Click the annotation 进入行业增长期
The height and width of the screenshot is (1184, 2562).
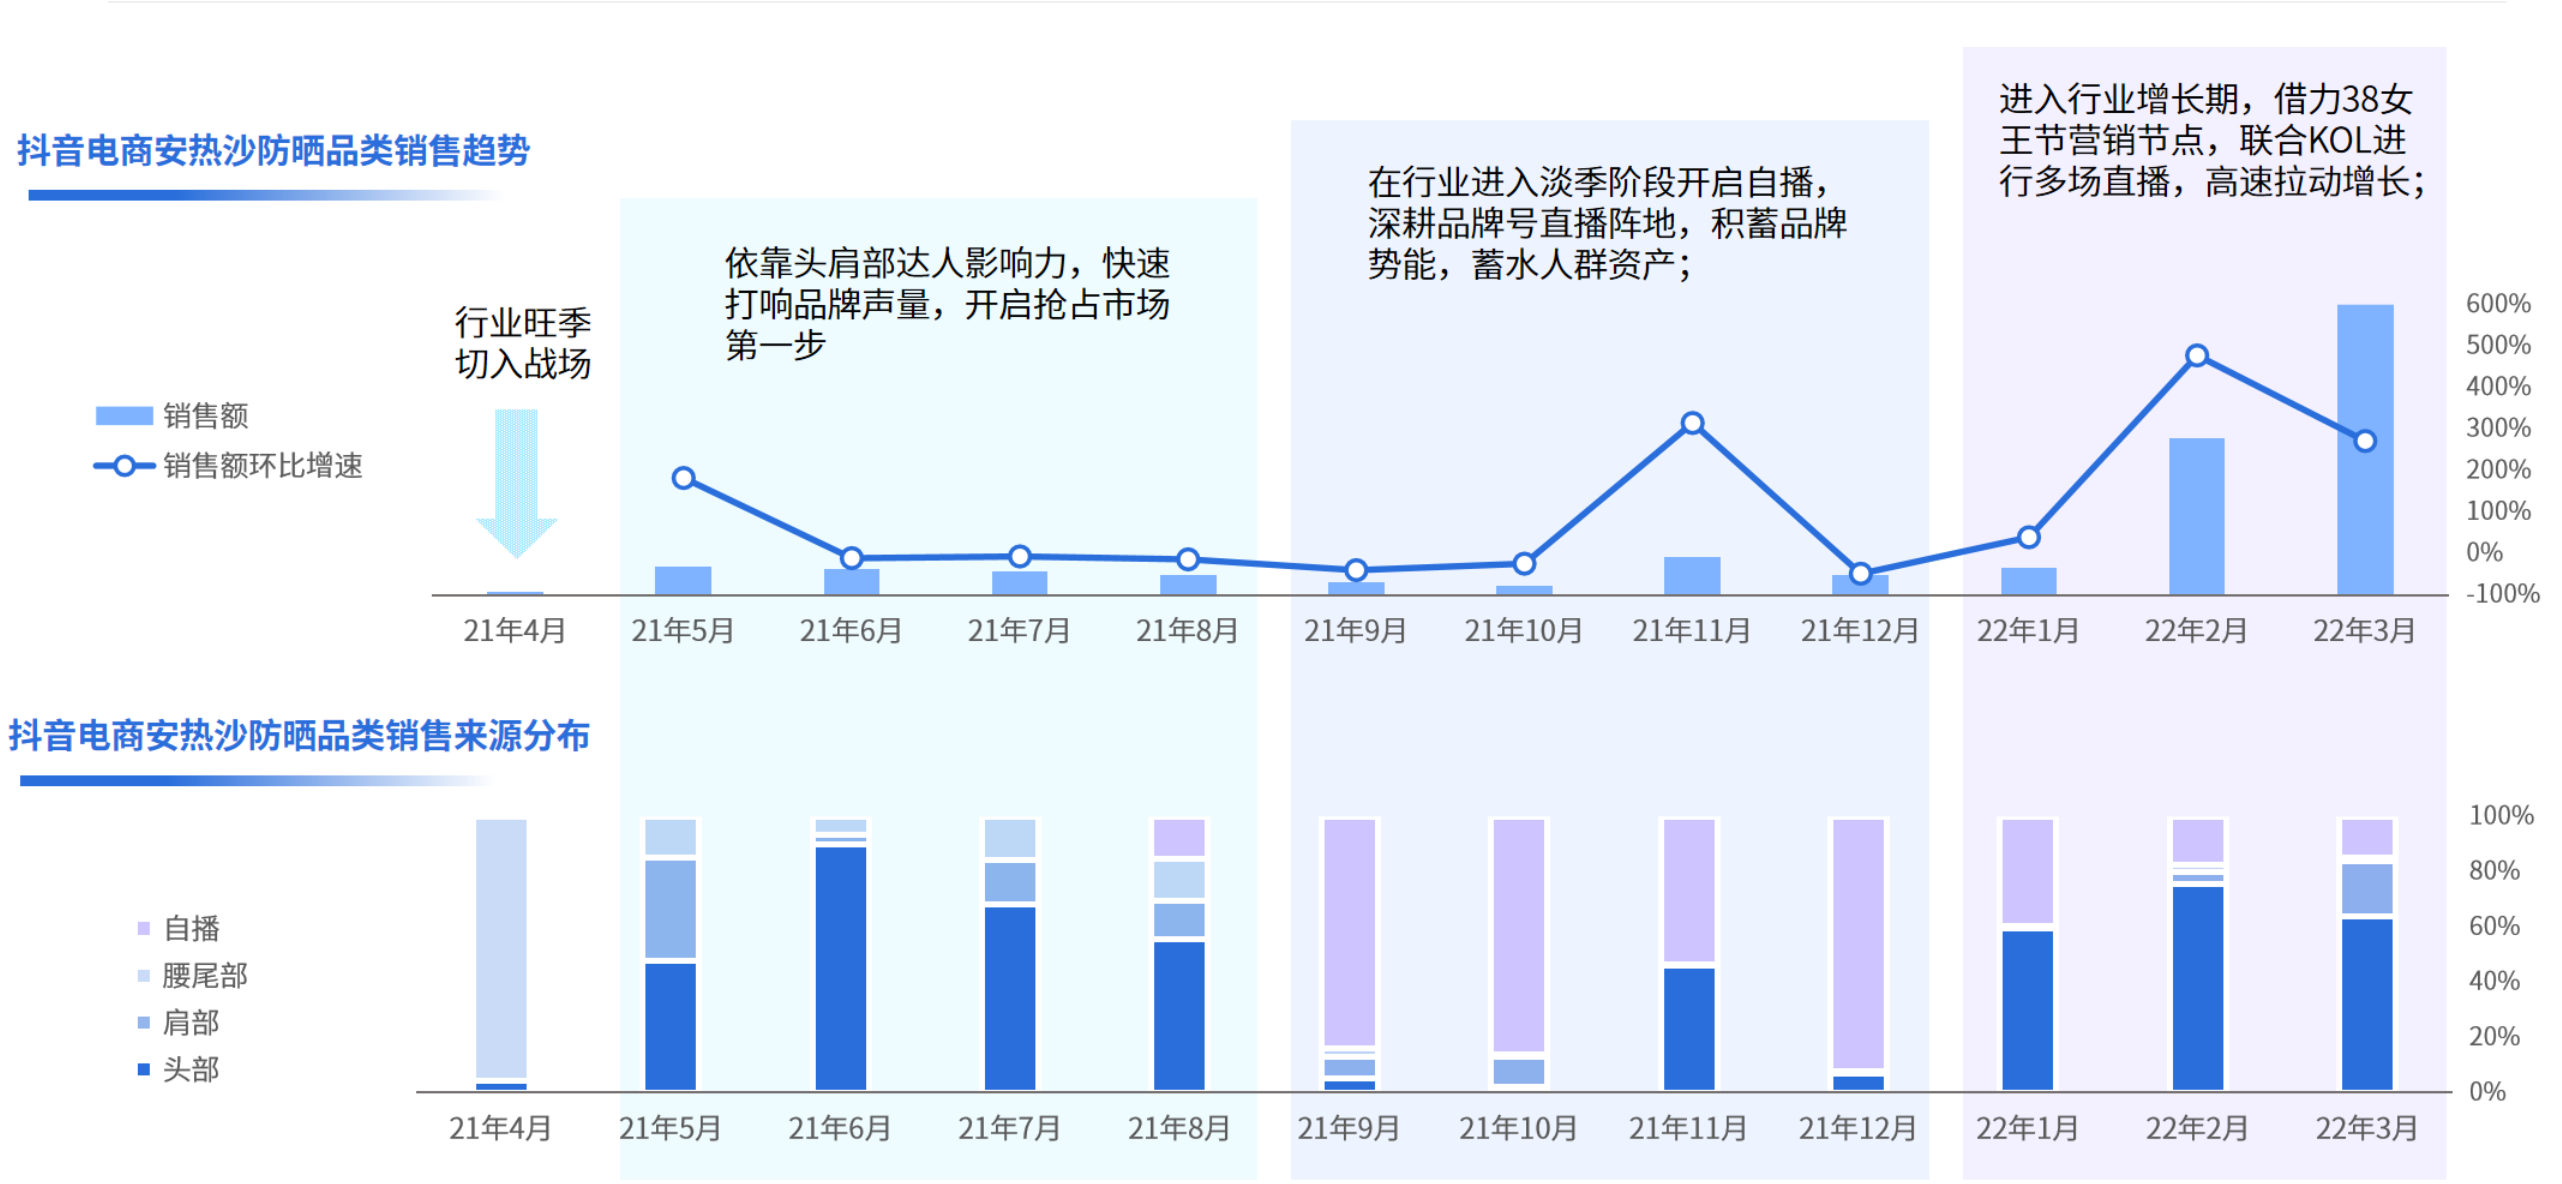pyautogui.click(x=2212, y=141)
